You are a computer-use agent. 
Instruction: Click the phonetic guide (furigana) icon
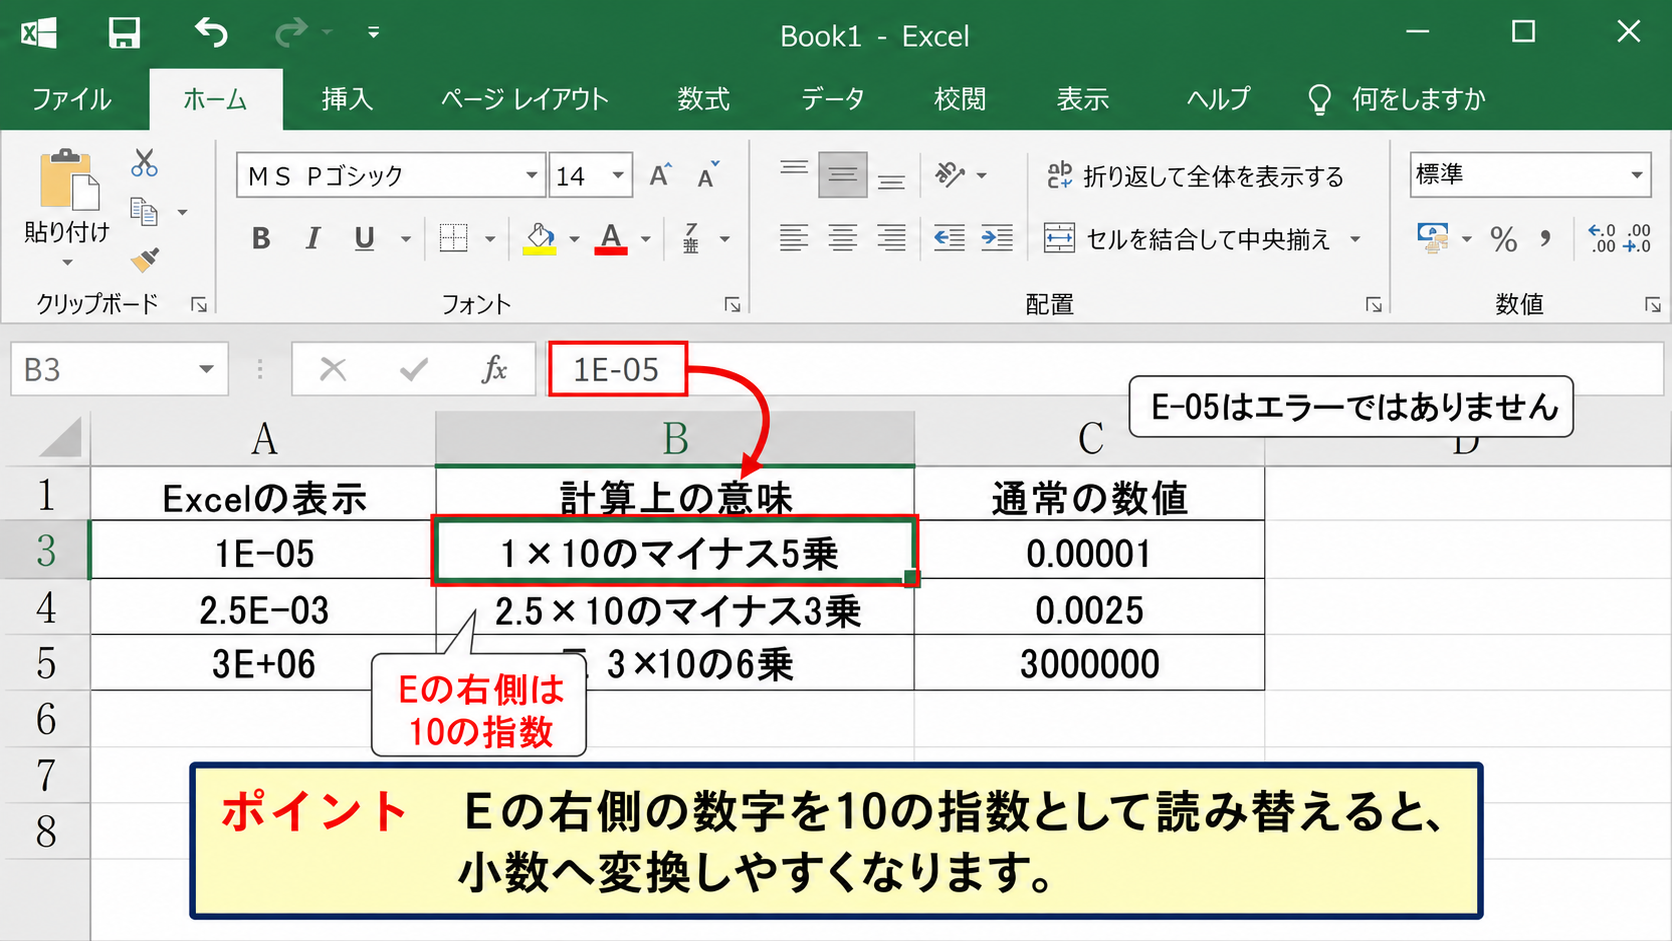pos(691,238)
